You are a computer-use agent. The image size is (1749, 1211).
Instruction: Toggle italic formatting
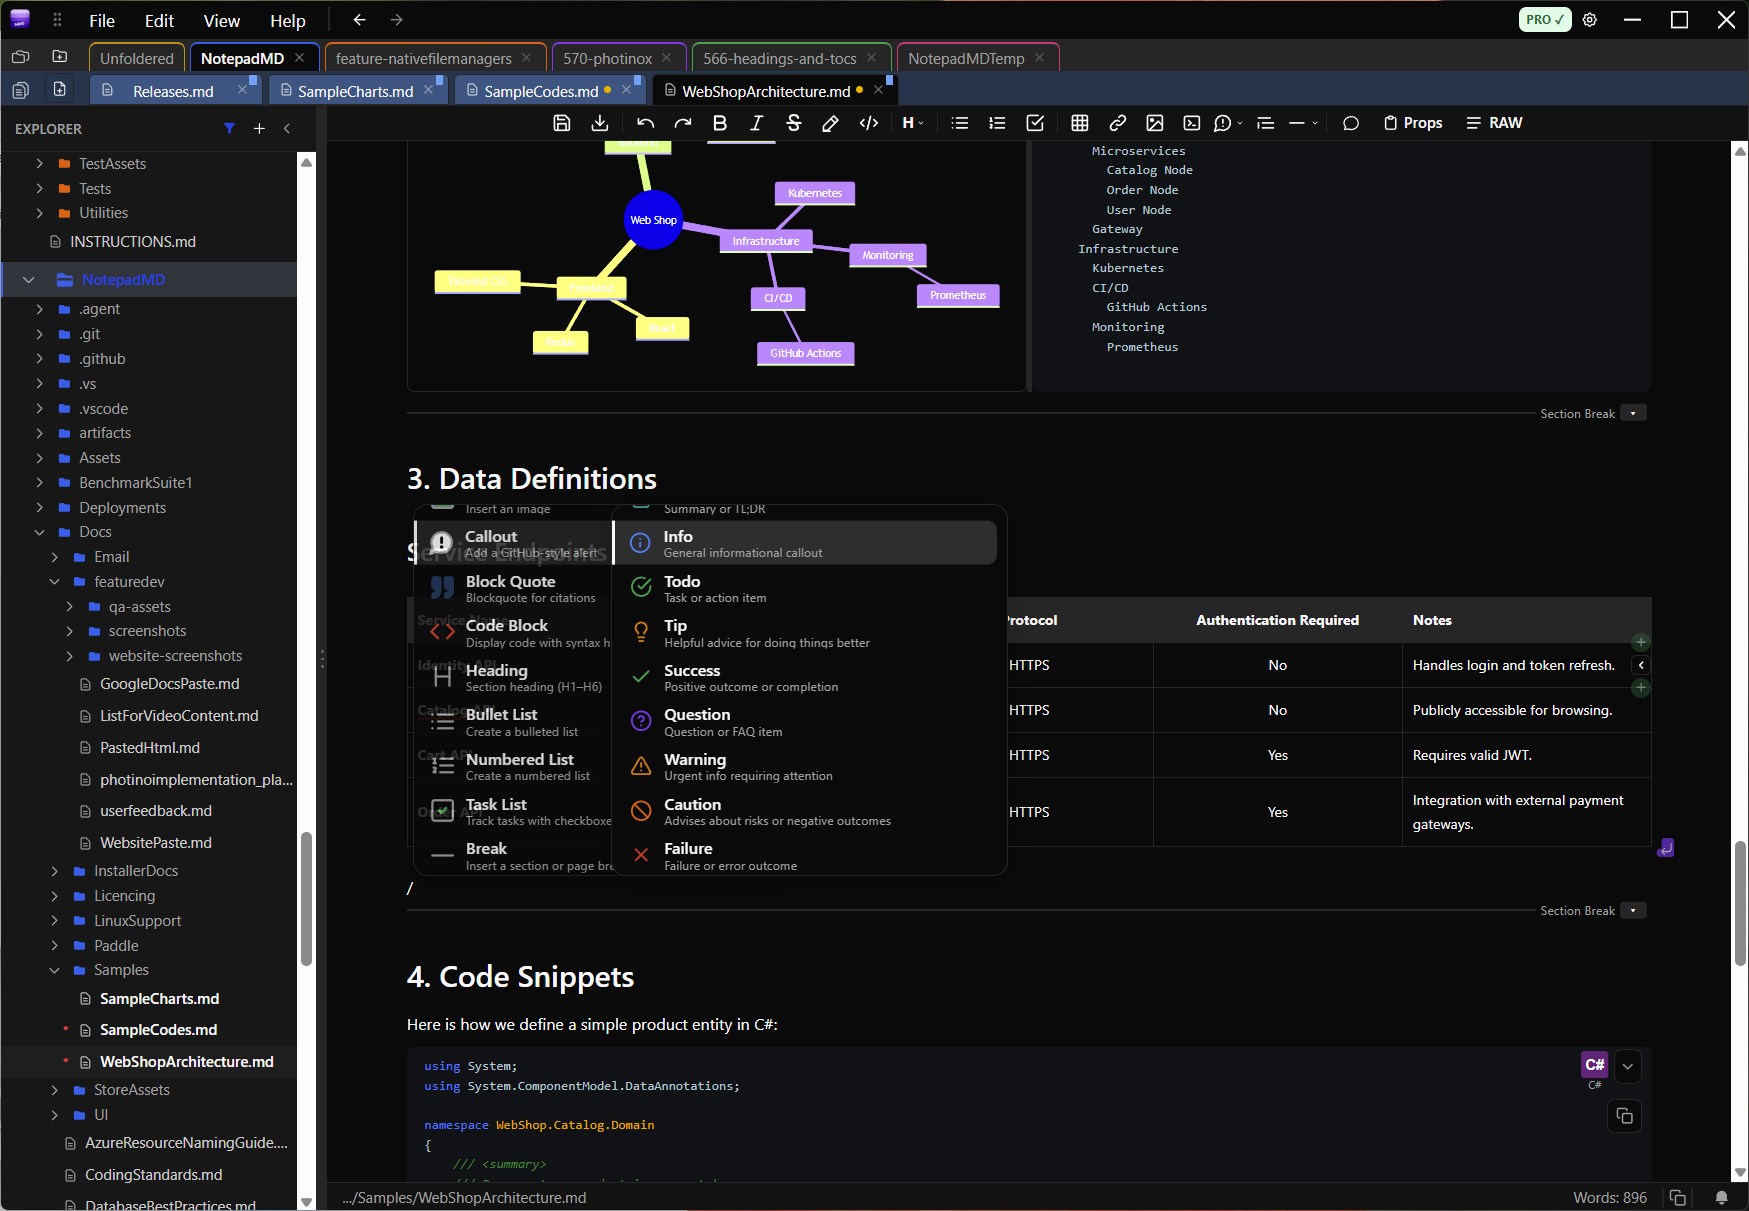757,123
